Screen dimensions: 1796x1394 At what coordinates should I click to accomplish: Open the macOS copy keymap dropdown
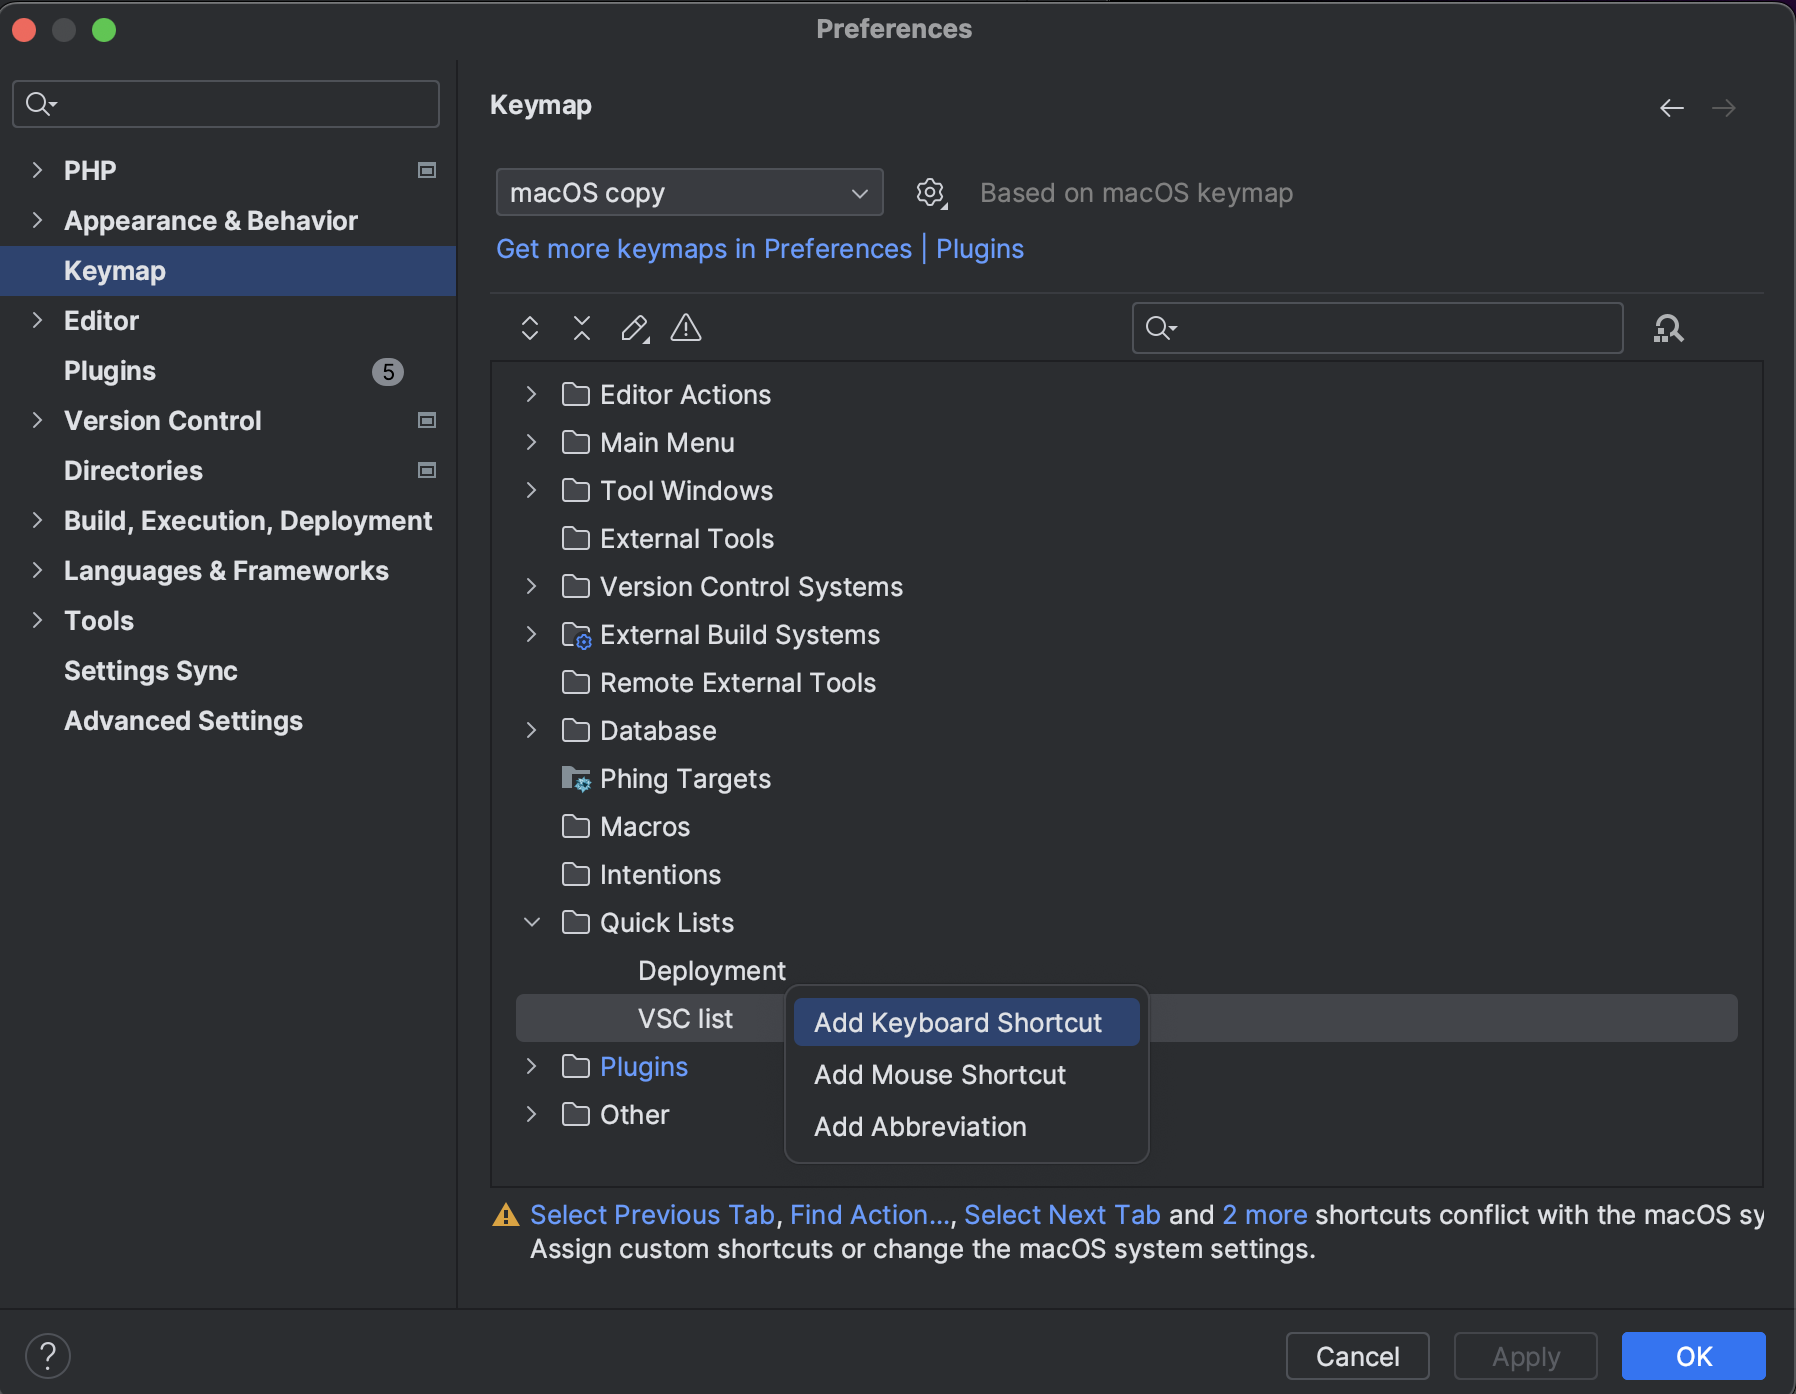689,193
